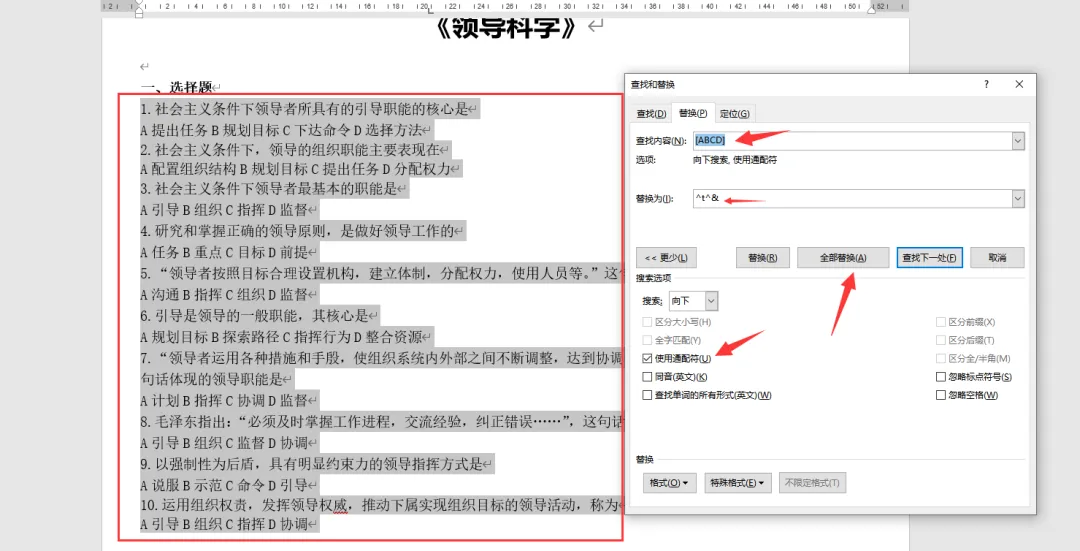Click line 6. 引导是领导的一般职能，其核心是
Image resolution: width=1080 pixels, height=551 pixels.
point(255,316)
